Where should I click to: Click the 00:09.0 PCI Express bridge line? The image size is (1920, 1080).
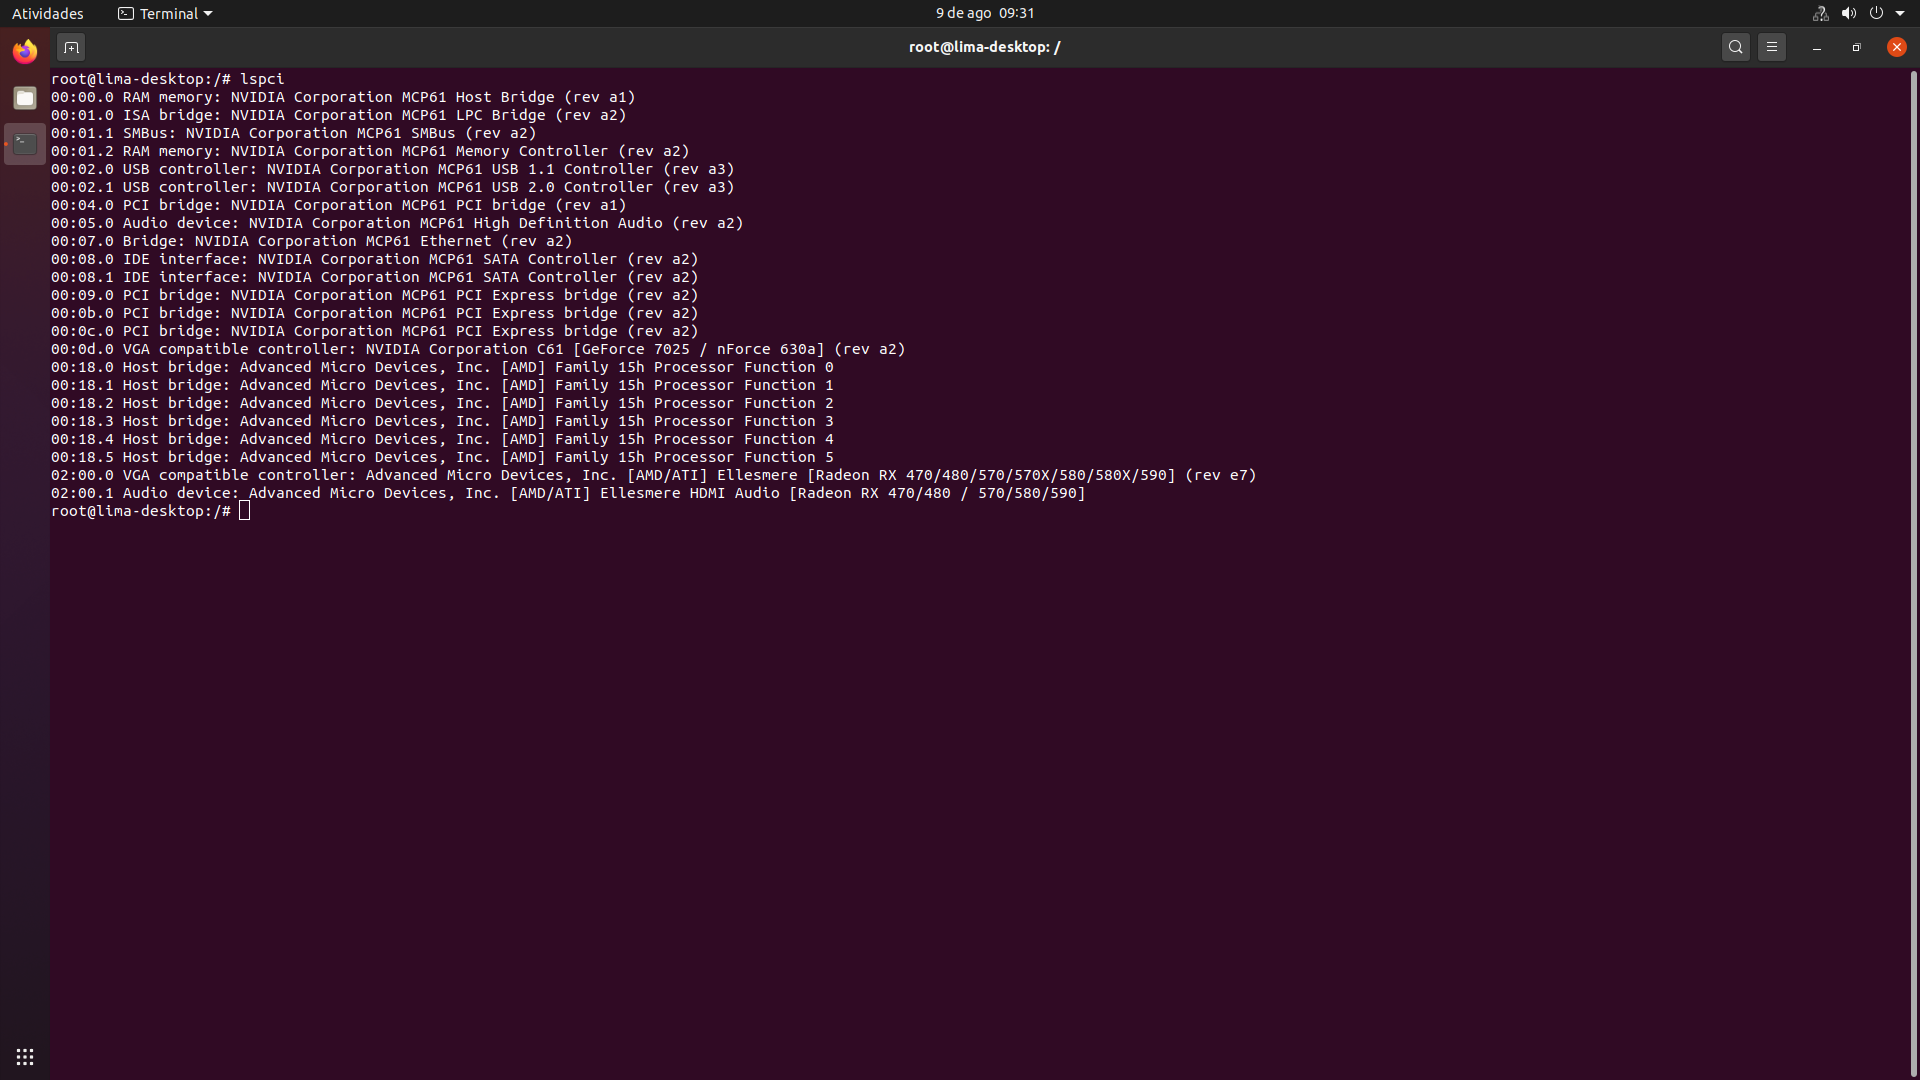pos(375,295)
